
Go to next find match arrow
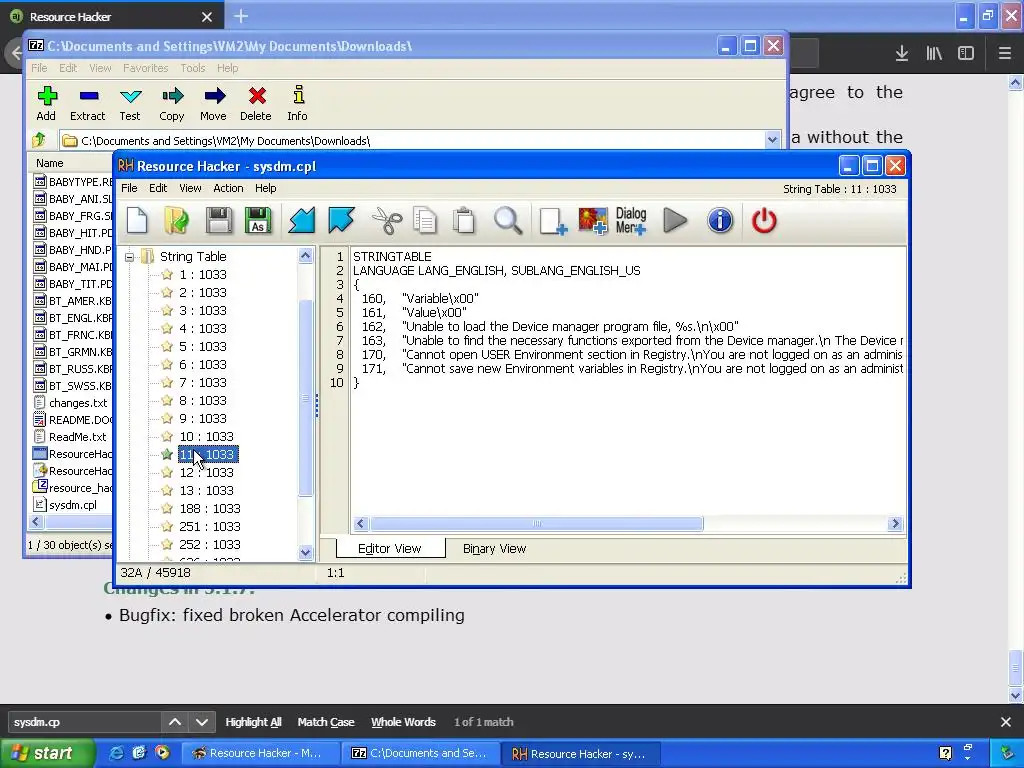(202, 722)
